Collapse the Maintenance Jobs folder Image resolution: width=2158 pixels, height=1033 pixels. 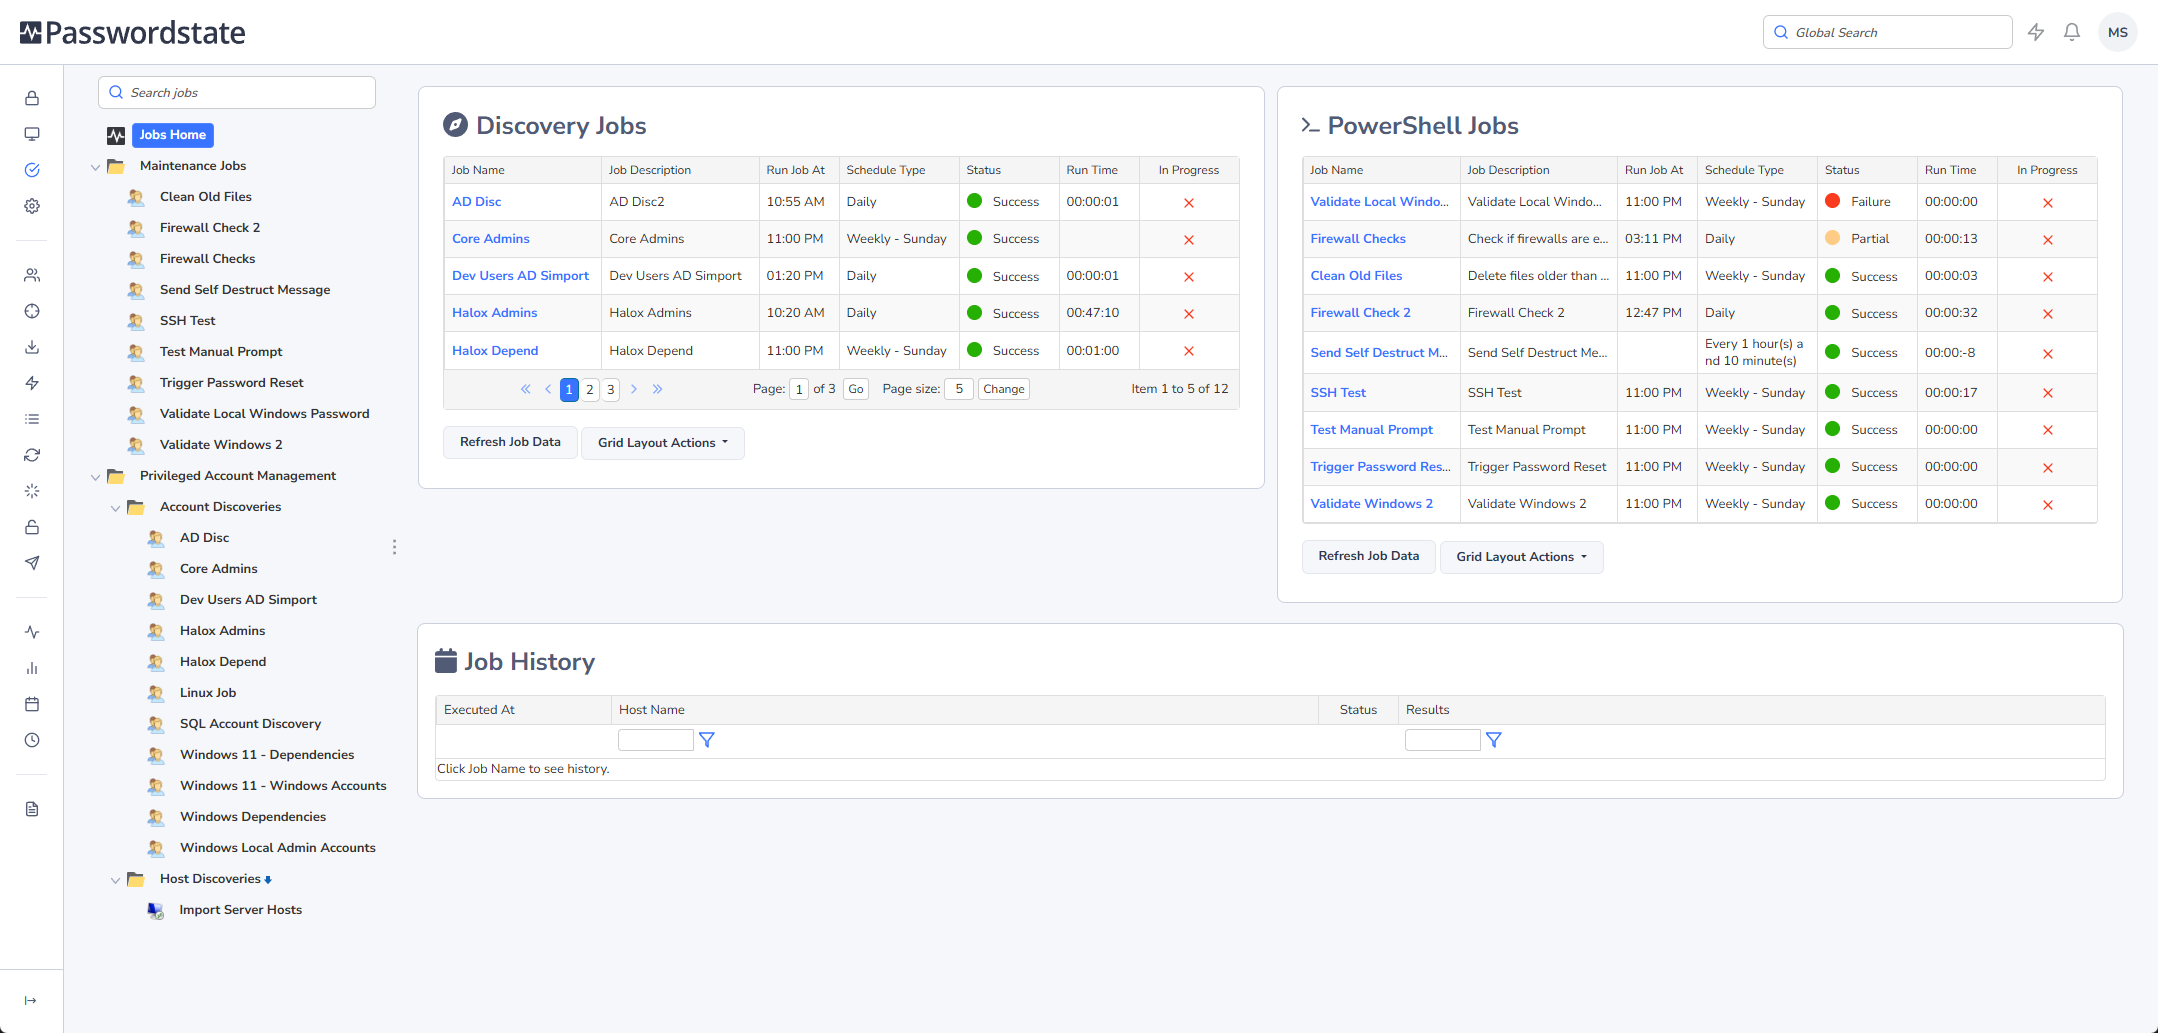click(x=96, y=167)
